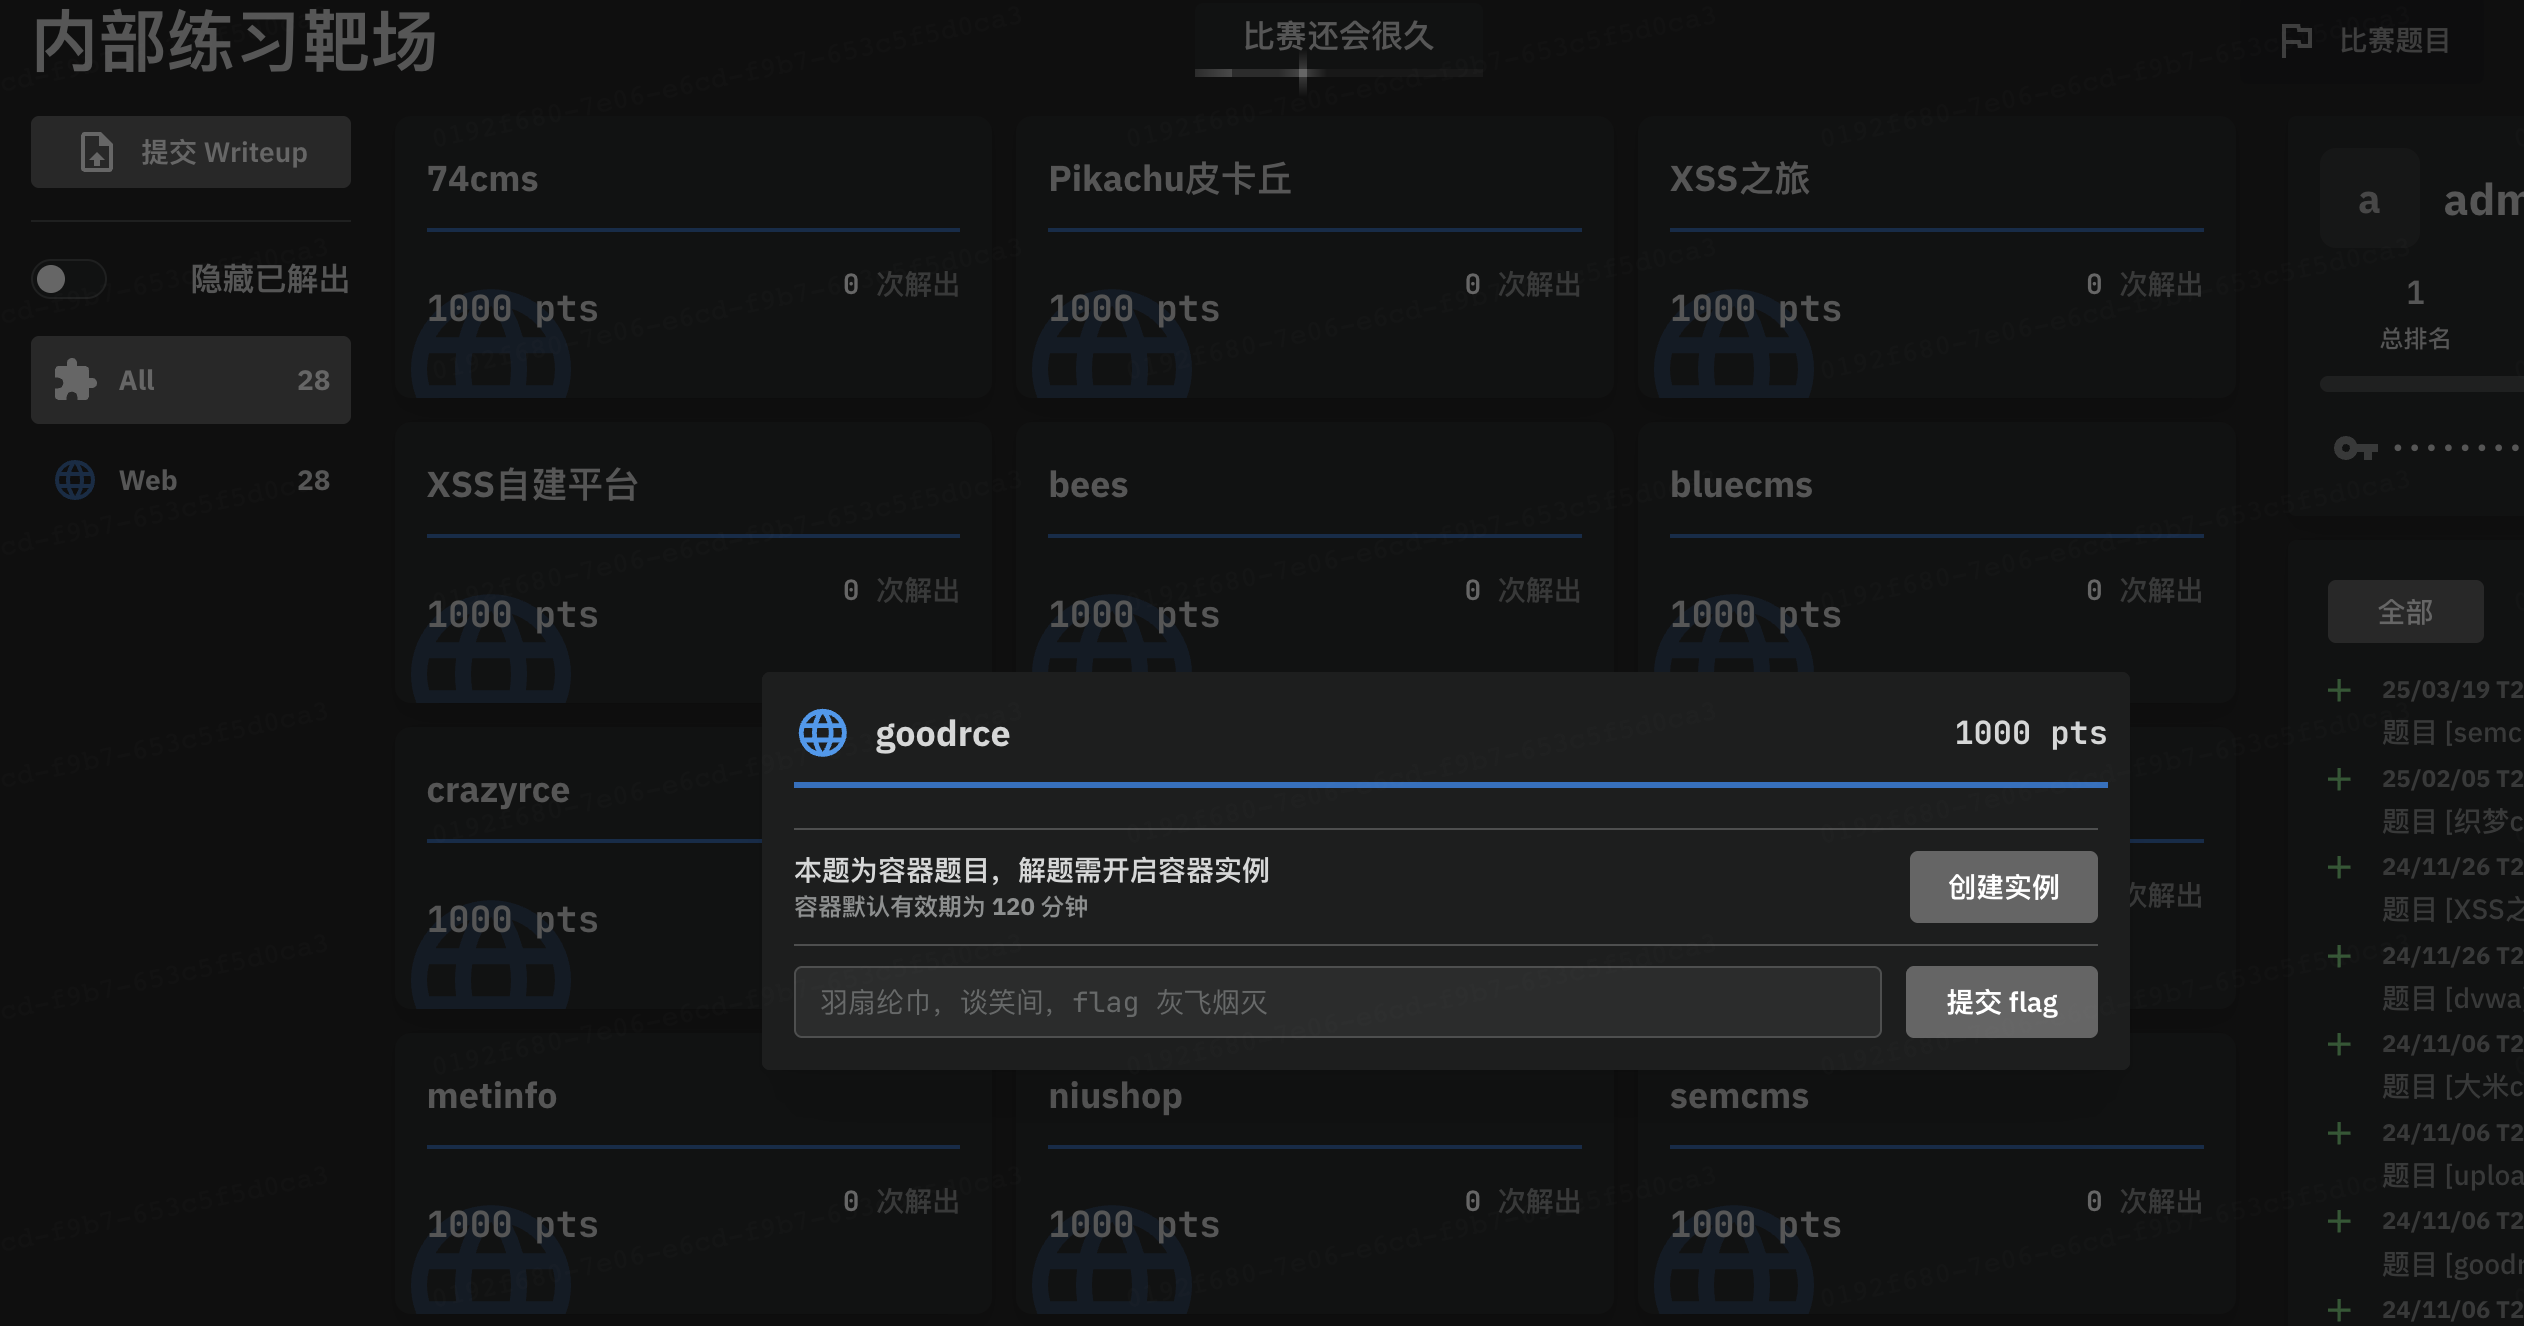Select the All category with 28
The width and height of the screenshot is (2524, 1326).
[x=190, y=380]
